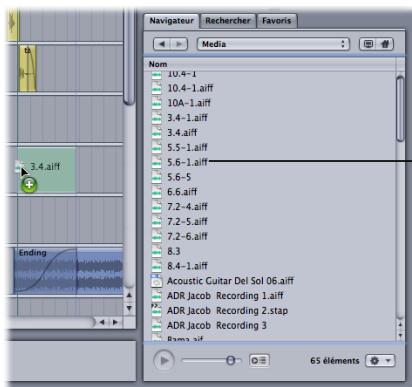Play the selected file preview
The width and height of the screenshot is (412, 387).
point(164,360)
